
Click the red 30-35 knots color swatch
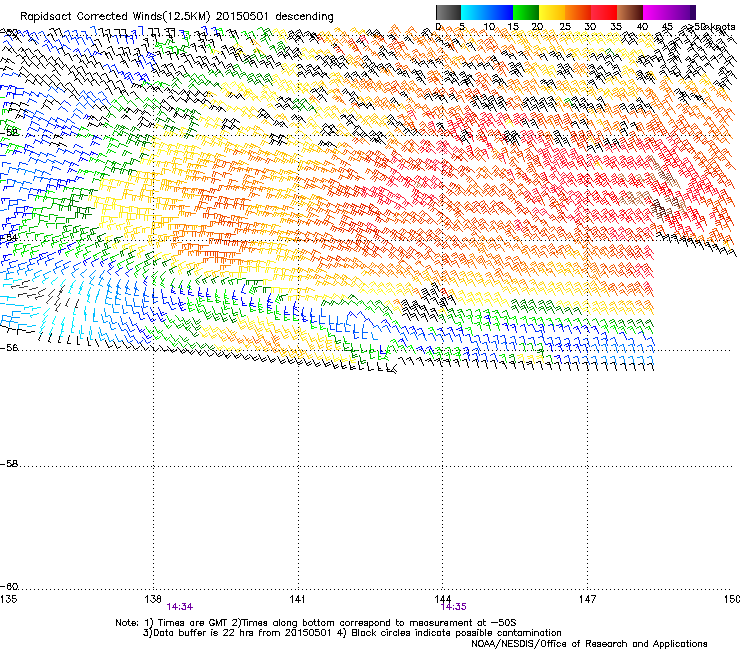(604, 12)
